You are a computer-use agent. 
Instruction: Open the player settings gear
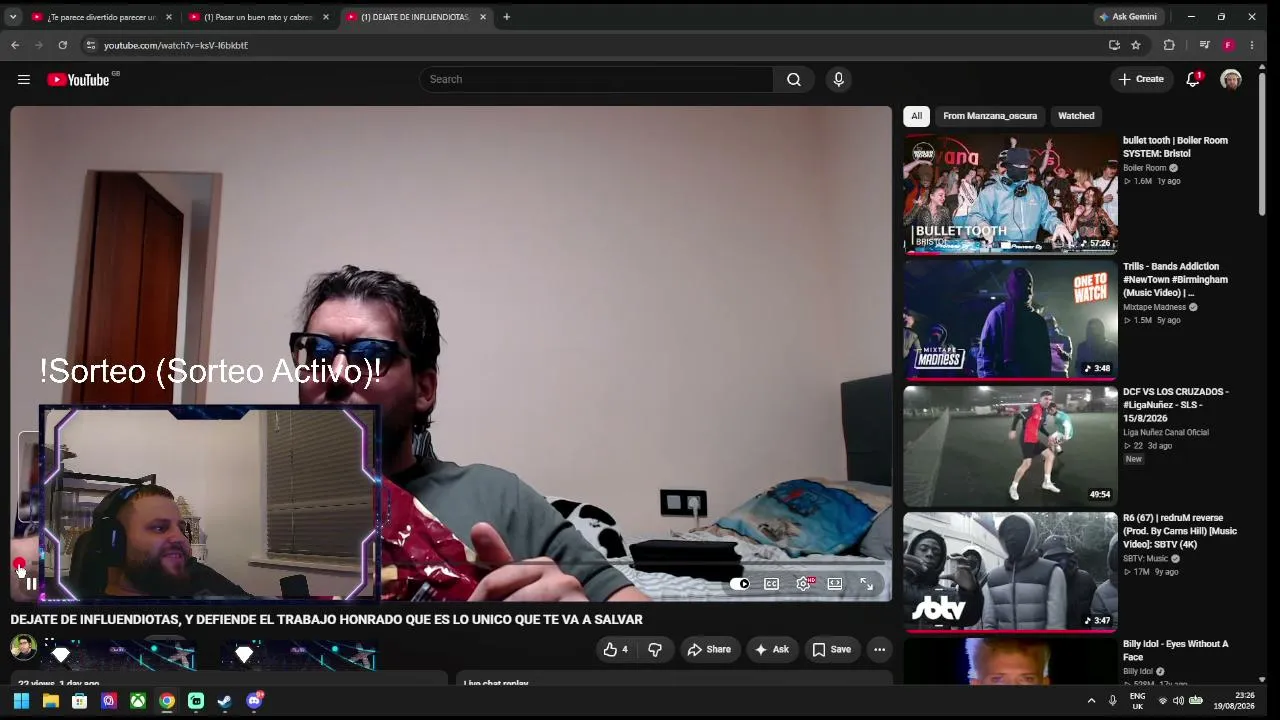tap(804, 584)
